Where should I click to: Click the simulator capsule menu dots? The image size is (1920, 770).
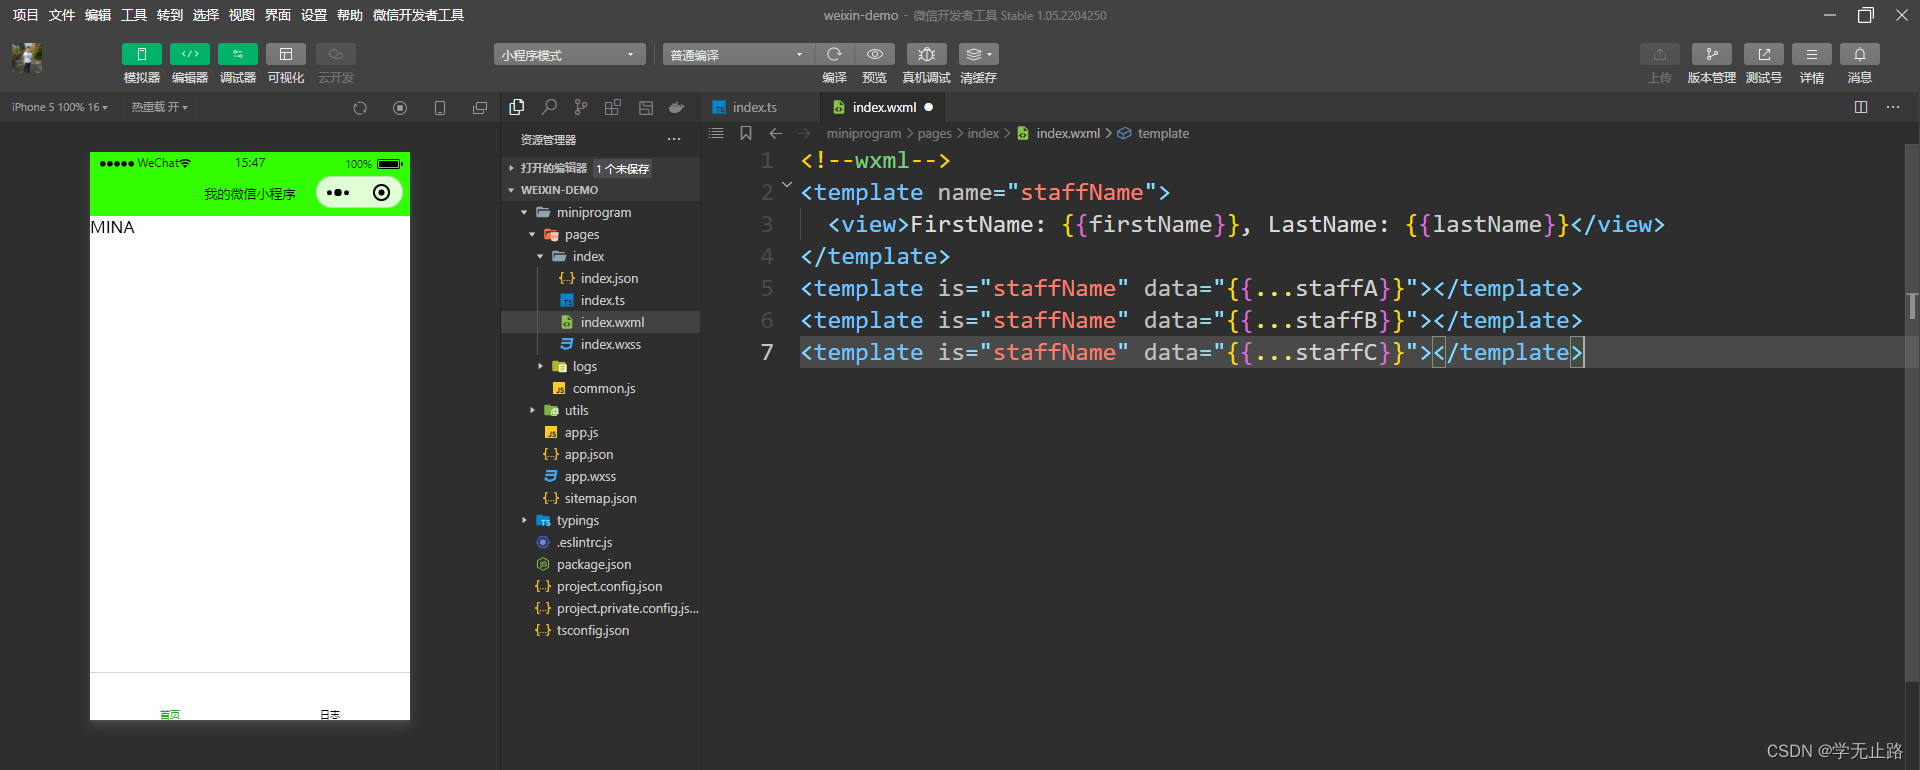point(338,193)
